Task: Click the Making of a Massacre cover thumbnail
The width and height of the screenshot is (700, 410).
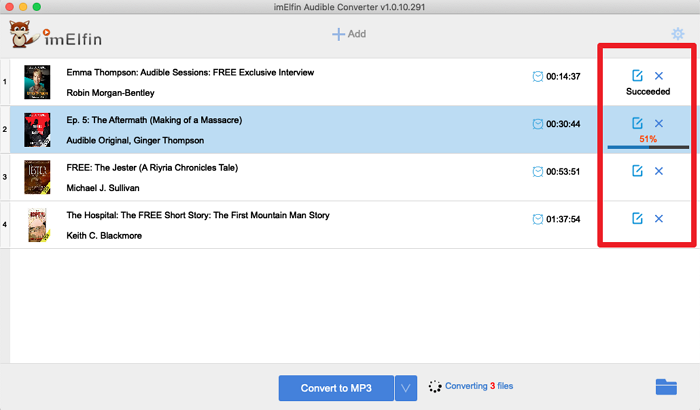Action: click(37, 130)
